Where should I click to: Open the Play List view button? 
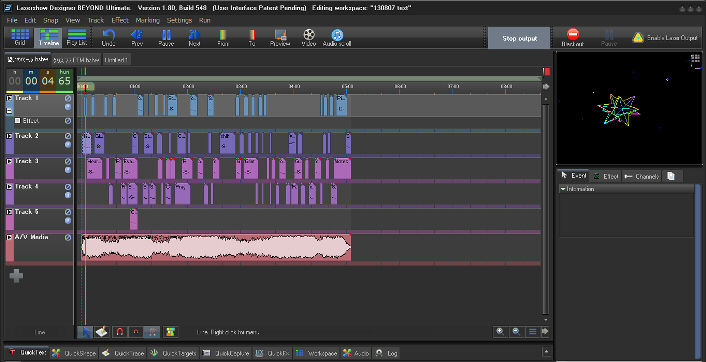coord(77,37)
